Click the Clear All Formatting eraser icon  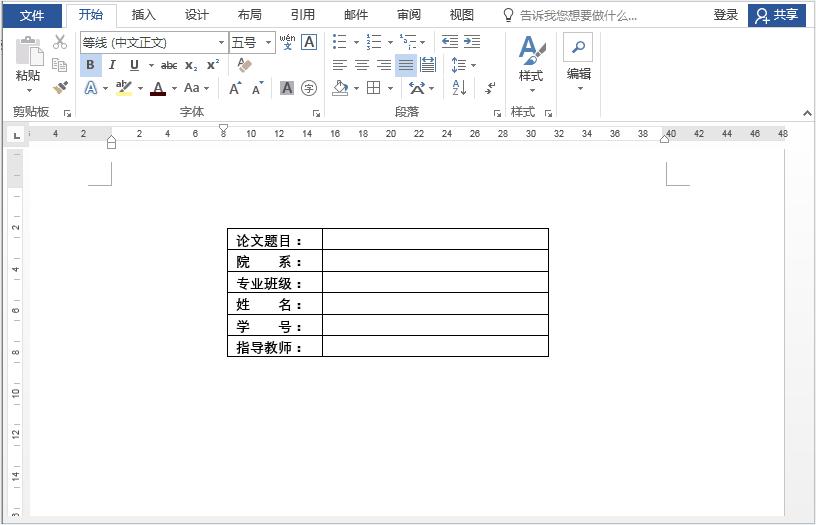(244, 65)
